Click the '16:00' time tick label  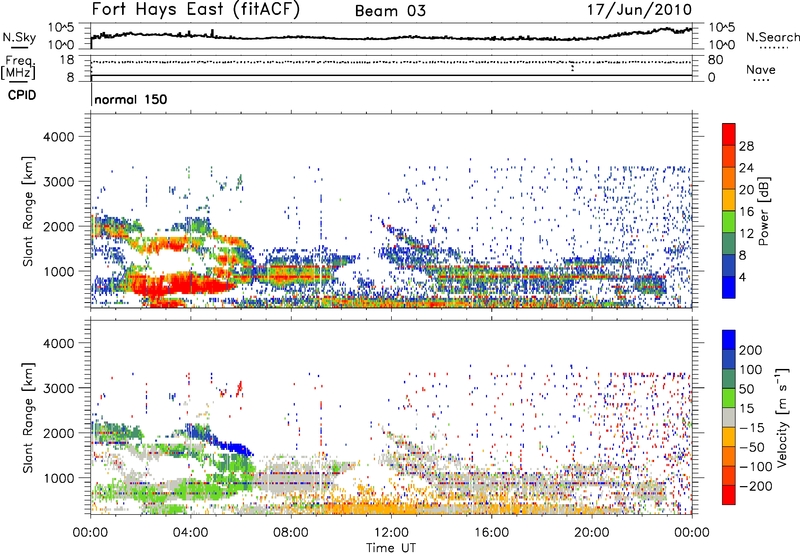491,533
